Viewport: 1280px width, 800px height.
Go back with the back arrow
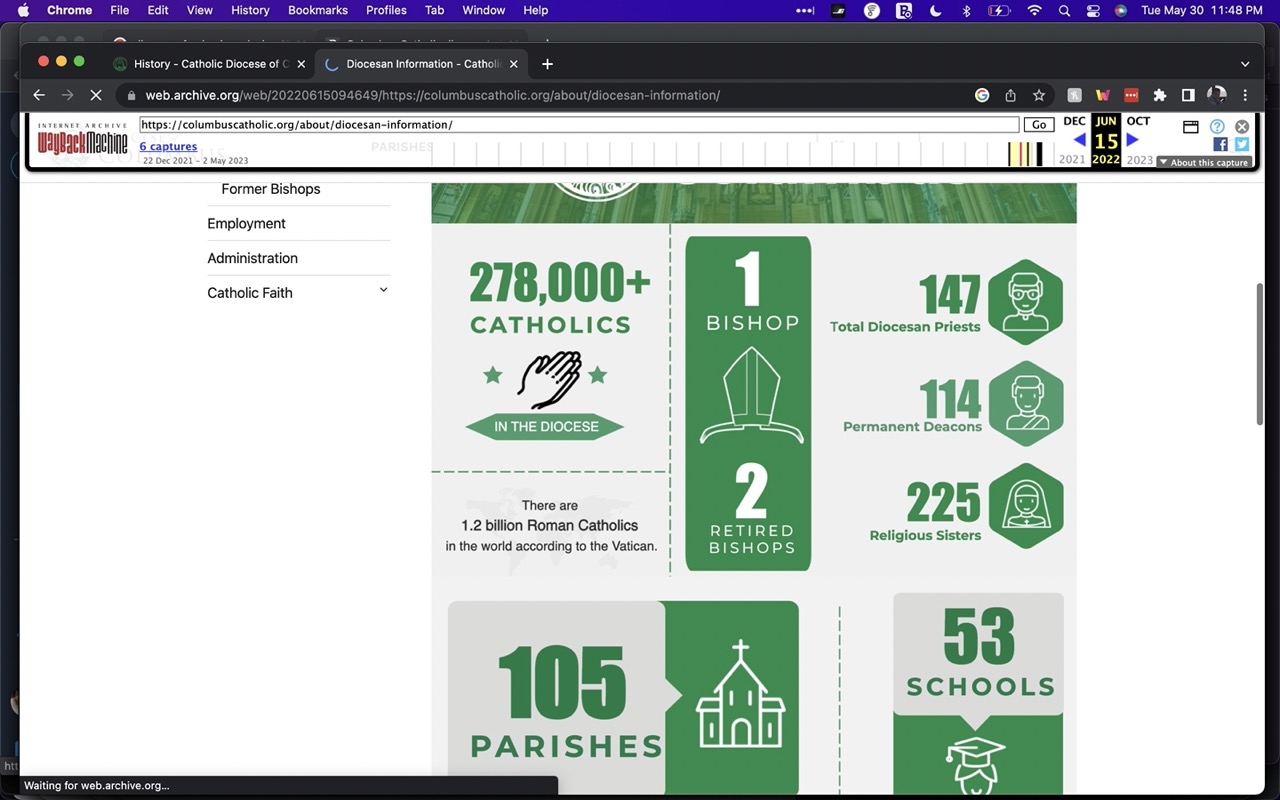pos(39,95)
